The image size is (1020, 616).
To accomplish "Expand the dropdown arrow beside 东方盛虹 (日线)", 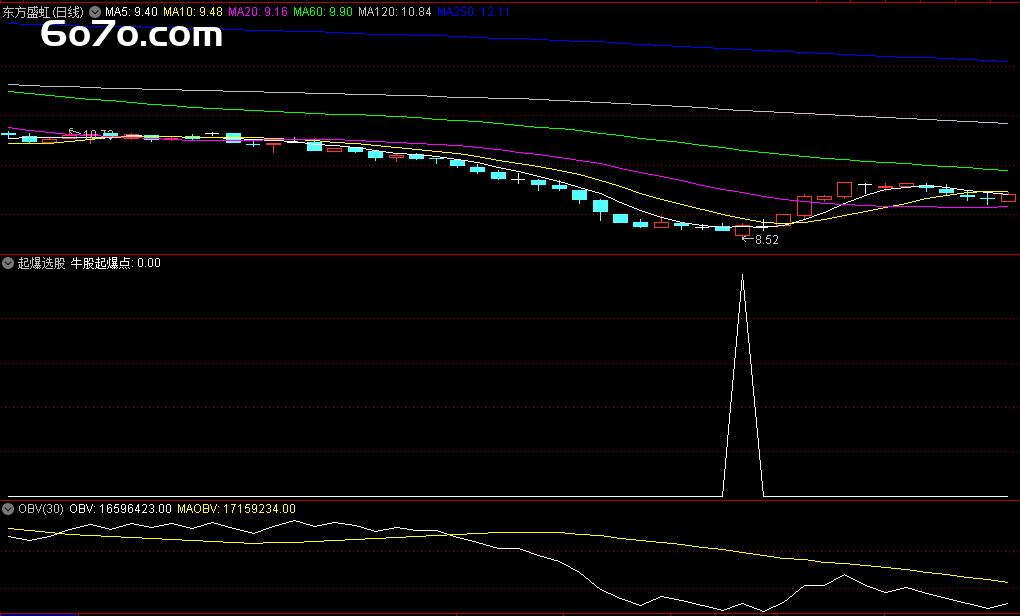I will pyautogui.click(x=95, y=11).
